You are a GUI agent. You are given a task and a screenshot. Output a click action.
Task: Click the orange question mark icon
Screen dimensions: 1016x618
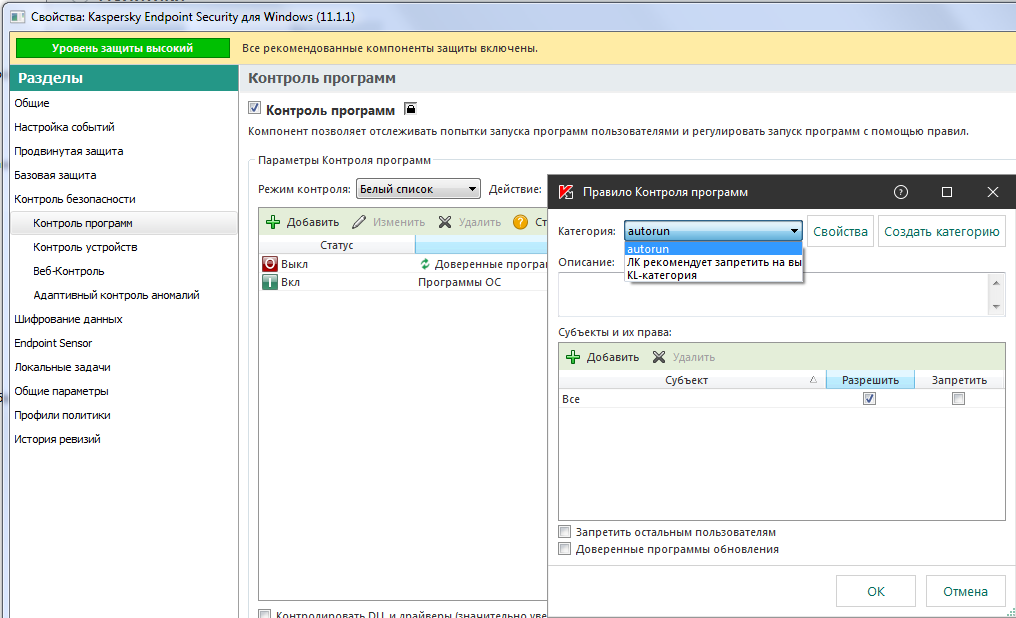(x=520, y=222)
